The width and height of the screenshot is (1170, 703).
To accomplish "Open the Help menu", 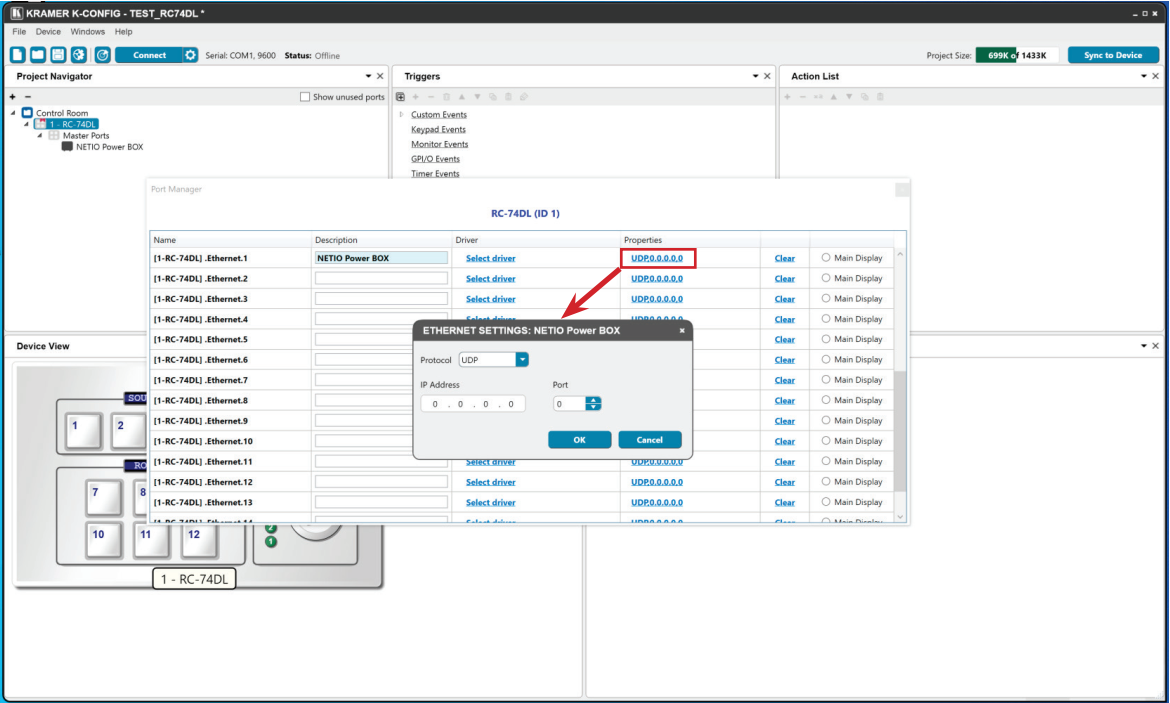I will (x=123, y=31).
